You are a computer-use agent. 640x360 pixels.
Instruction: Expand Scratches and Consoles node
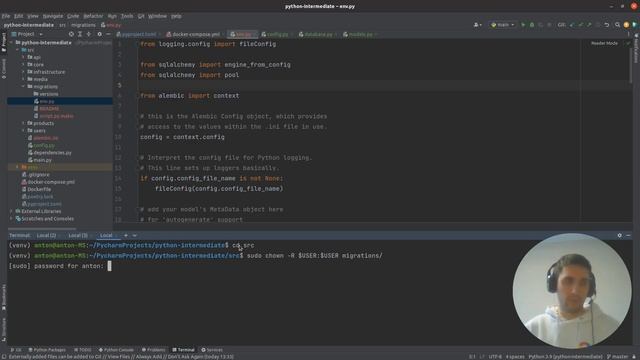coord(11,219)
